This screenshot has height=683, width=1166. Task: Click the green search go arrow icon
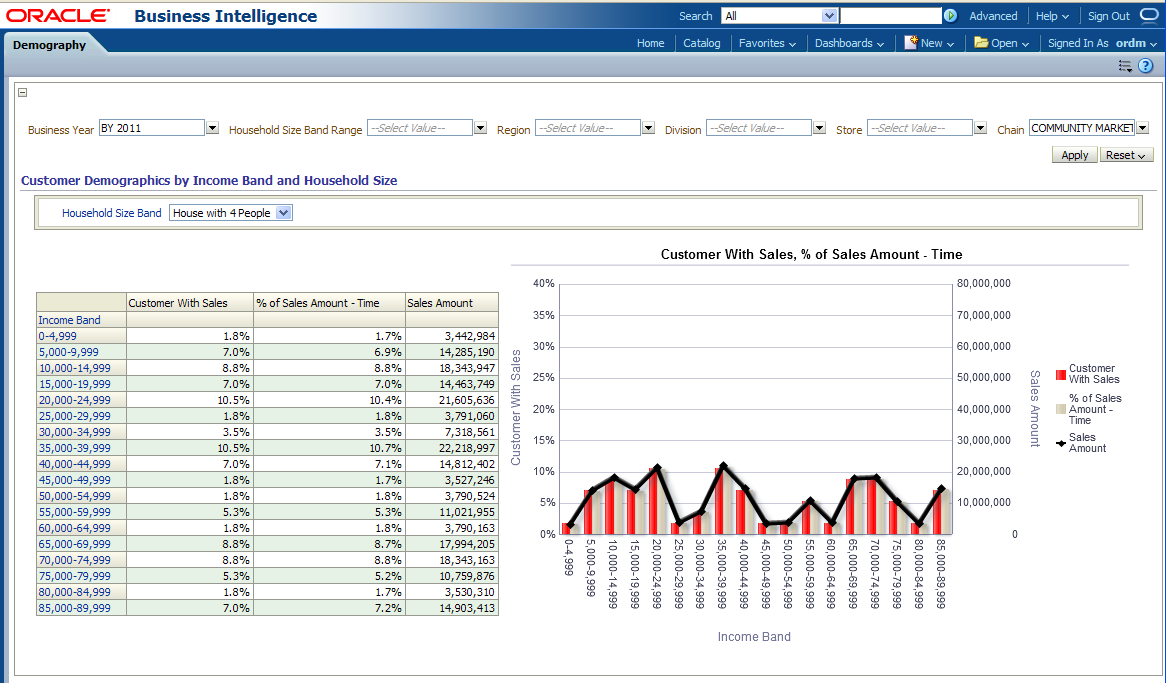[950, 16]
